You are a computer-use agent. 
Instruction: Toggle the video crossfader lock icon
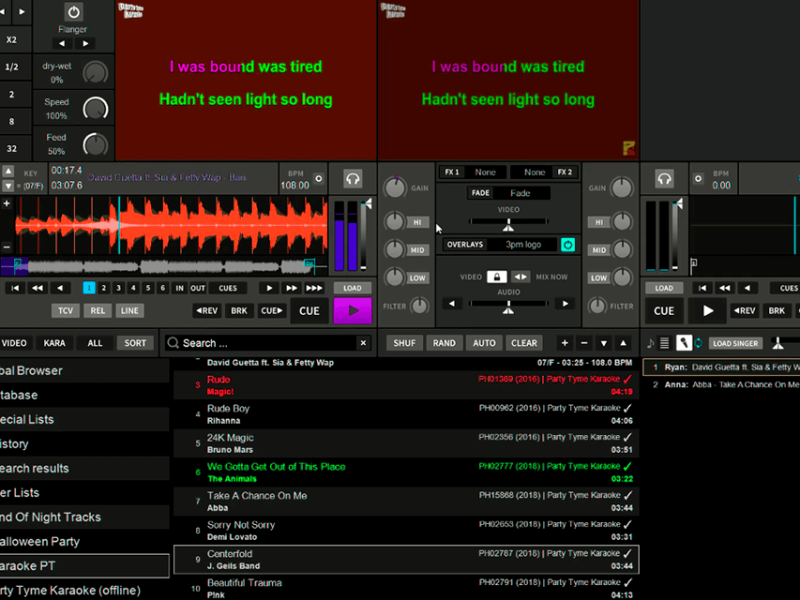click(x=496, y=277)
